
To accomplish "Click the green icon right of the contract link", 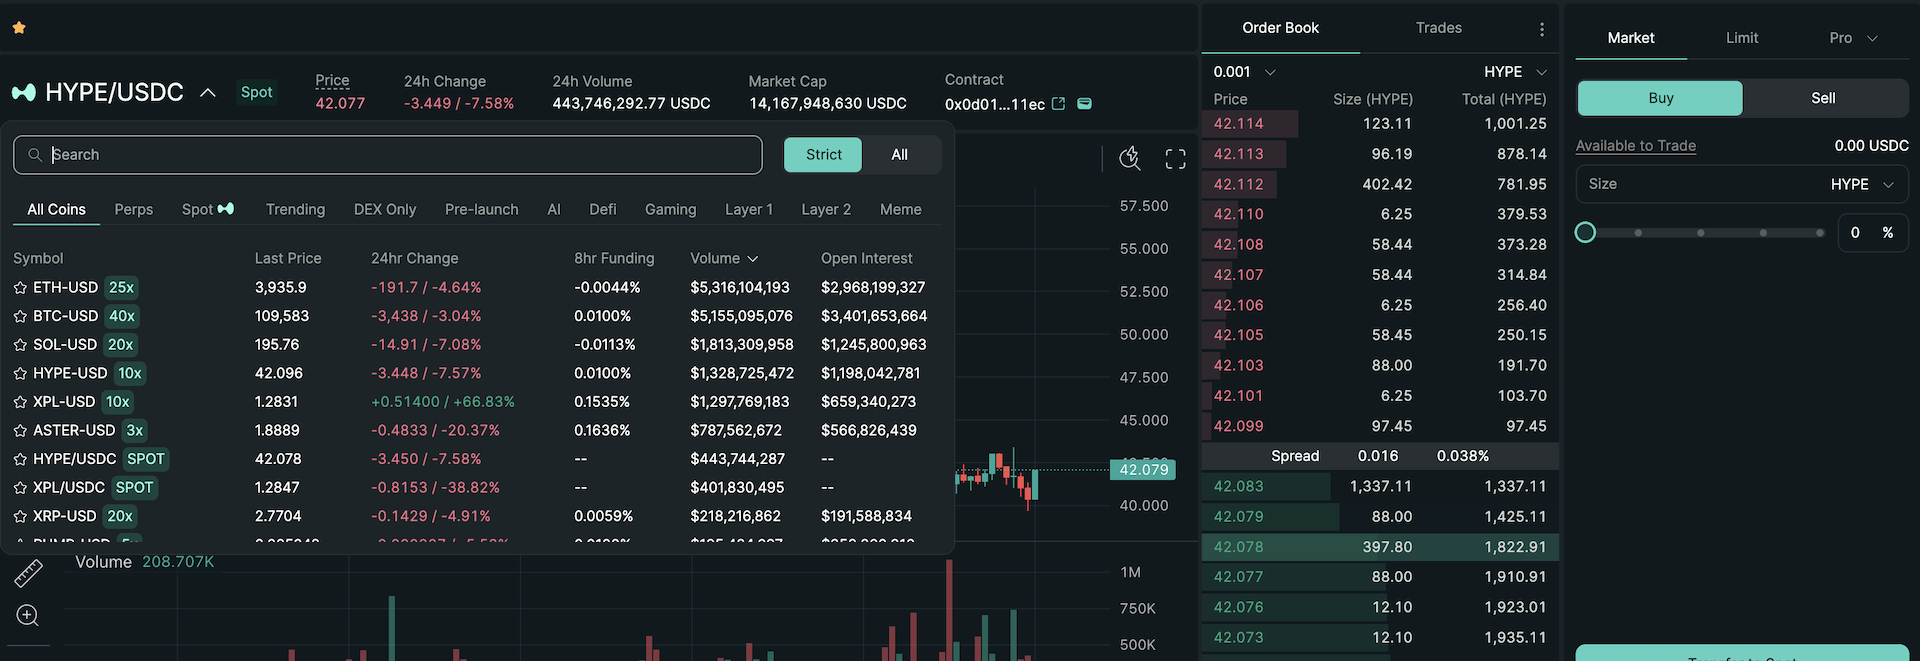I will (x=1084, y=103).
